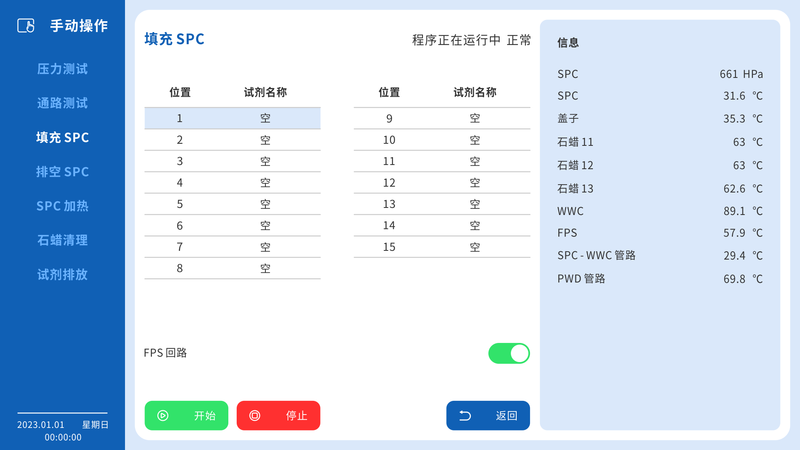Click the green 开始 button
This screenshot has width=800, height=450.
coord(186,415)
